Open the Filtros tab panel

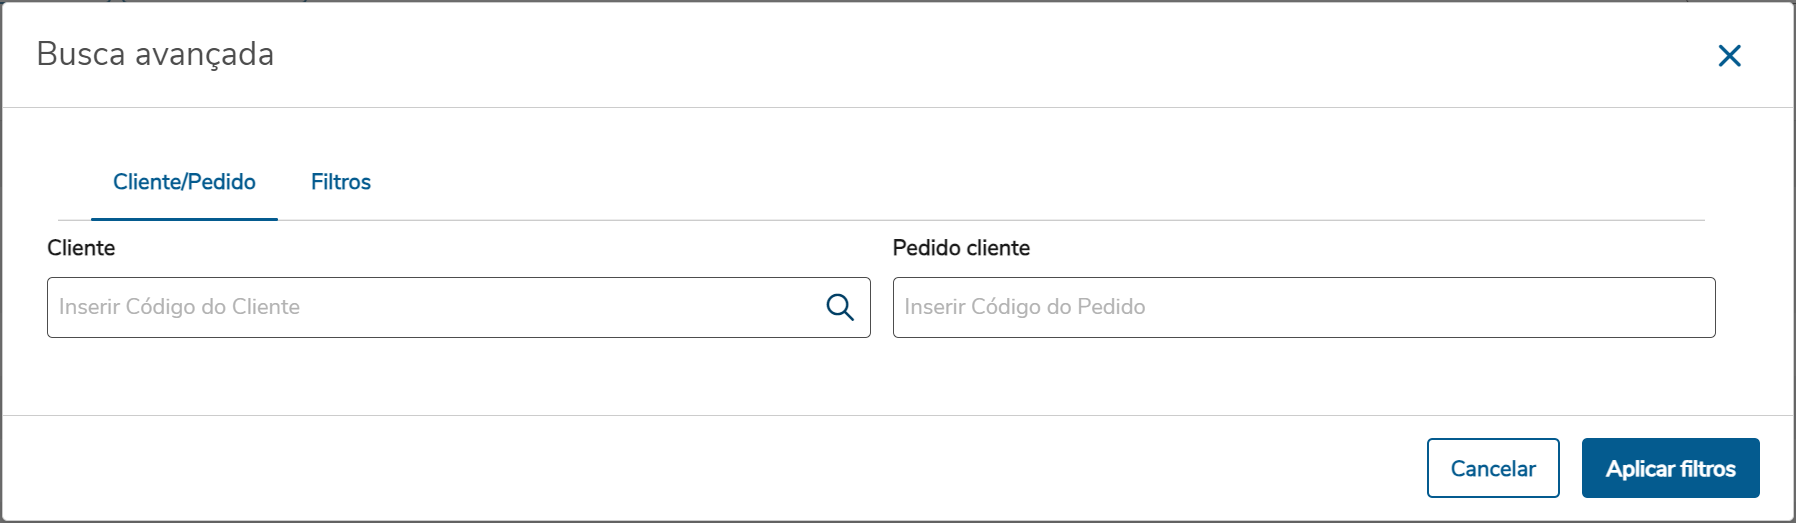340,182
